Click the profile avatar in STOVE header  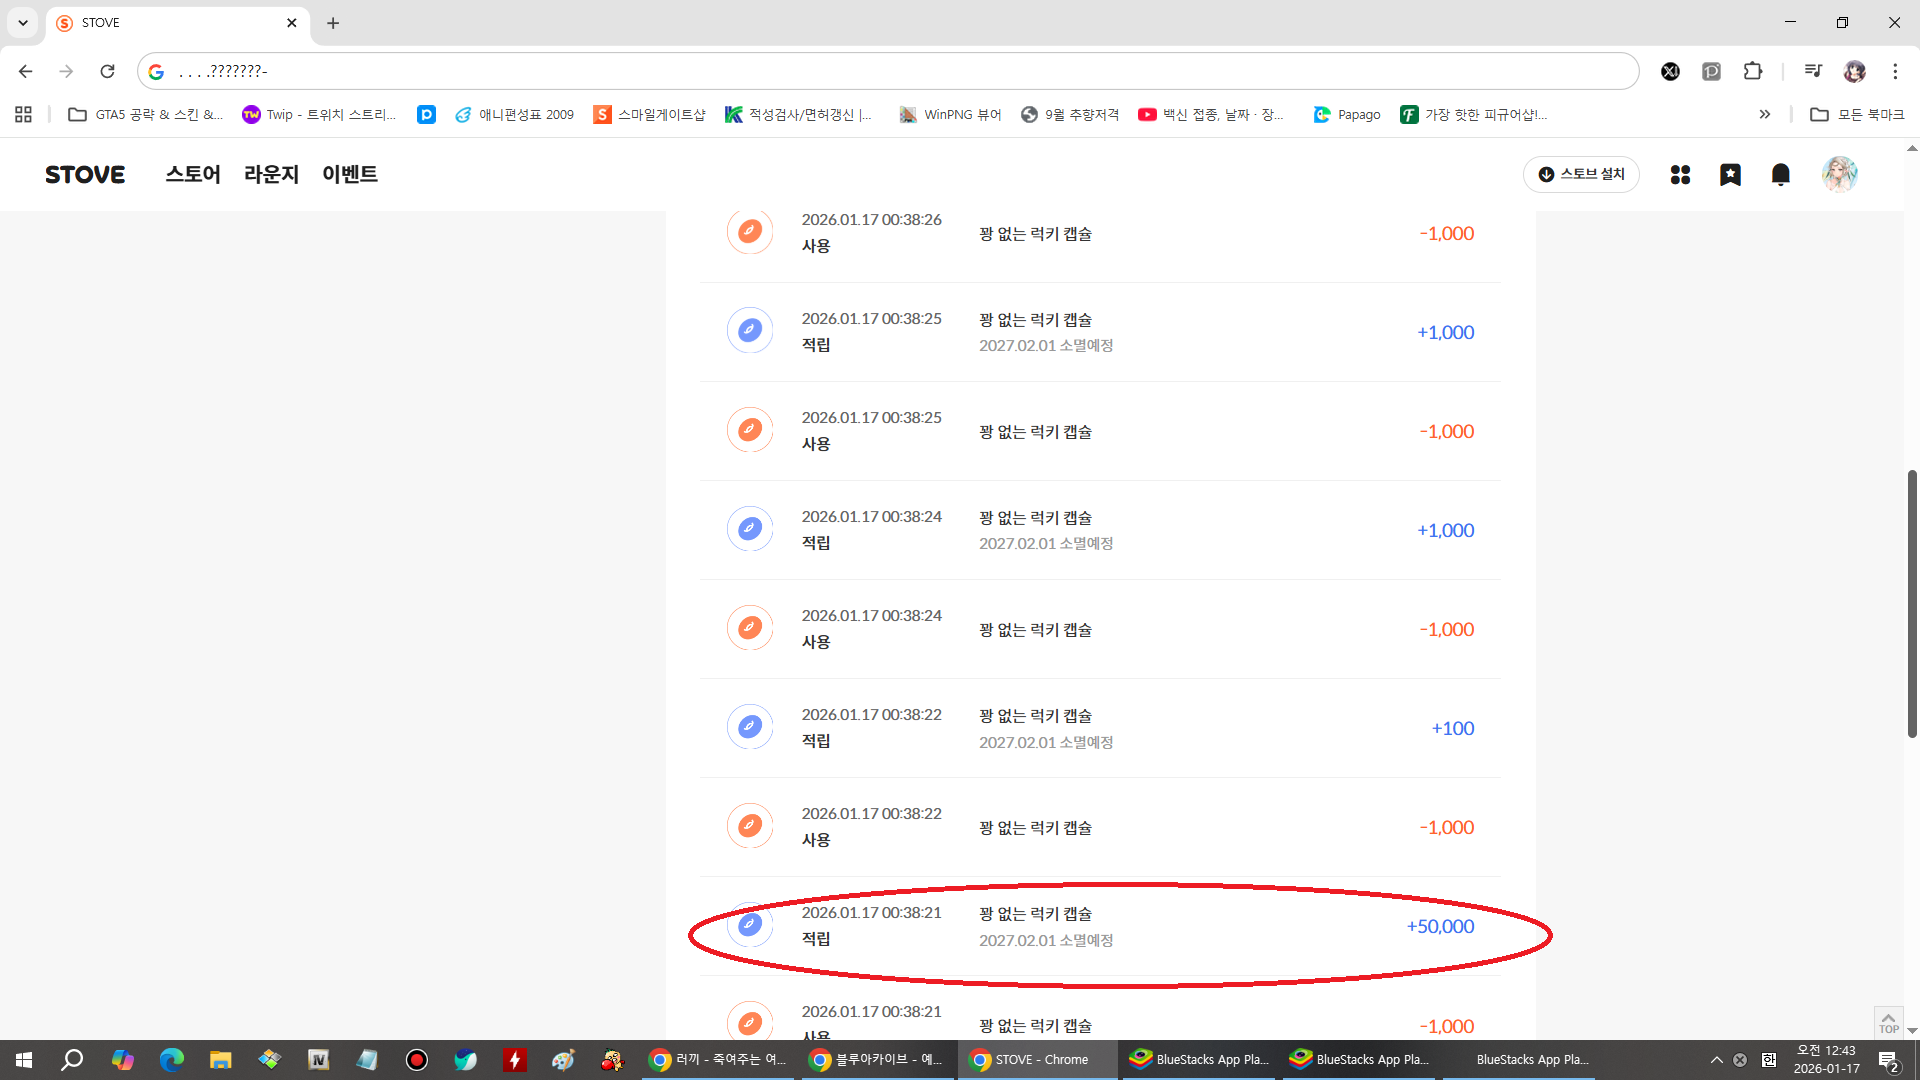[1839, 174]
